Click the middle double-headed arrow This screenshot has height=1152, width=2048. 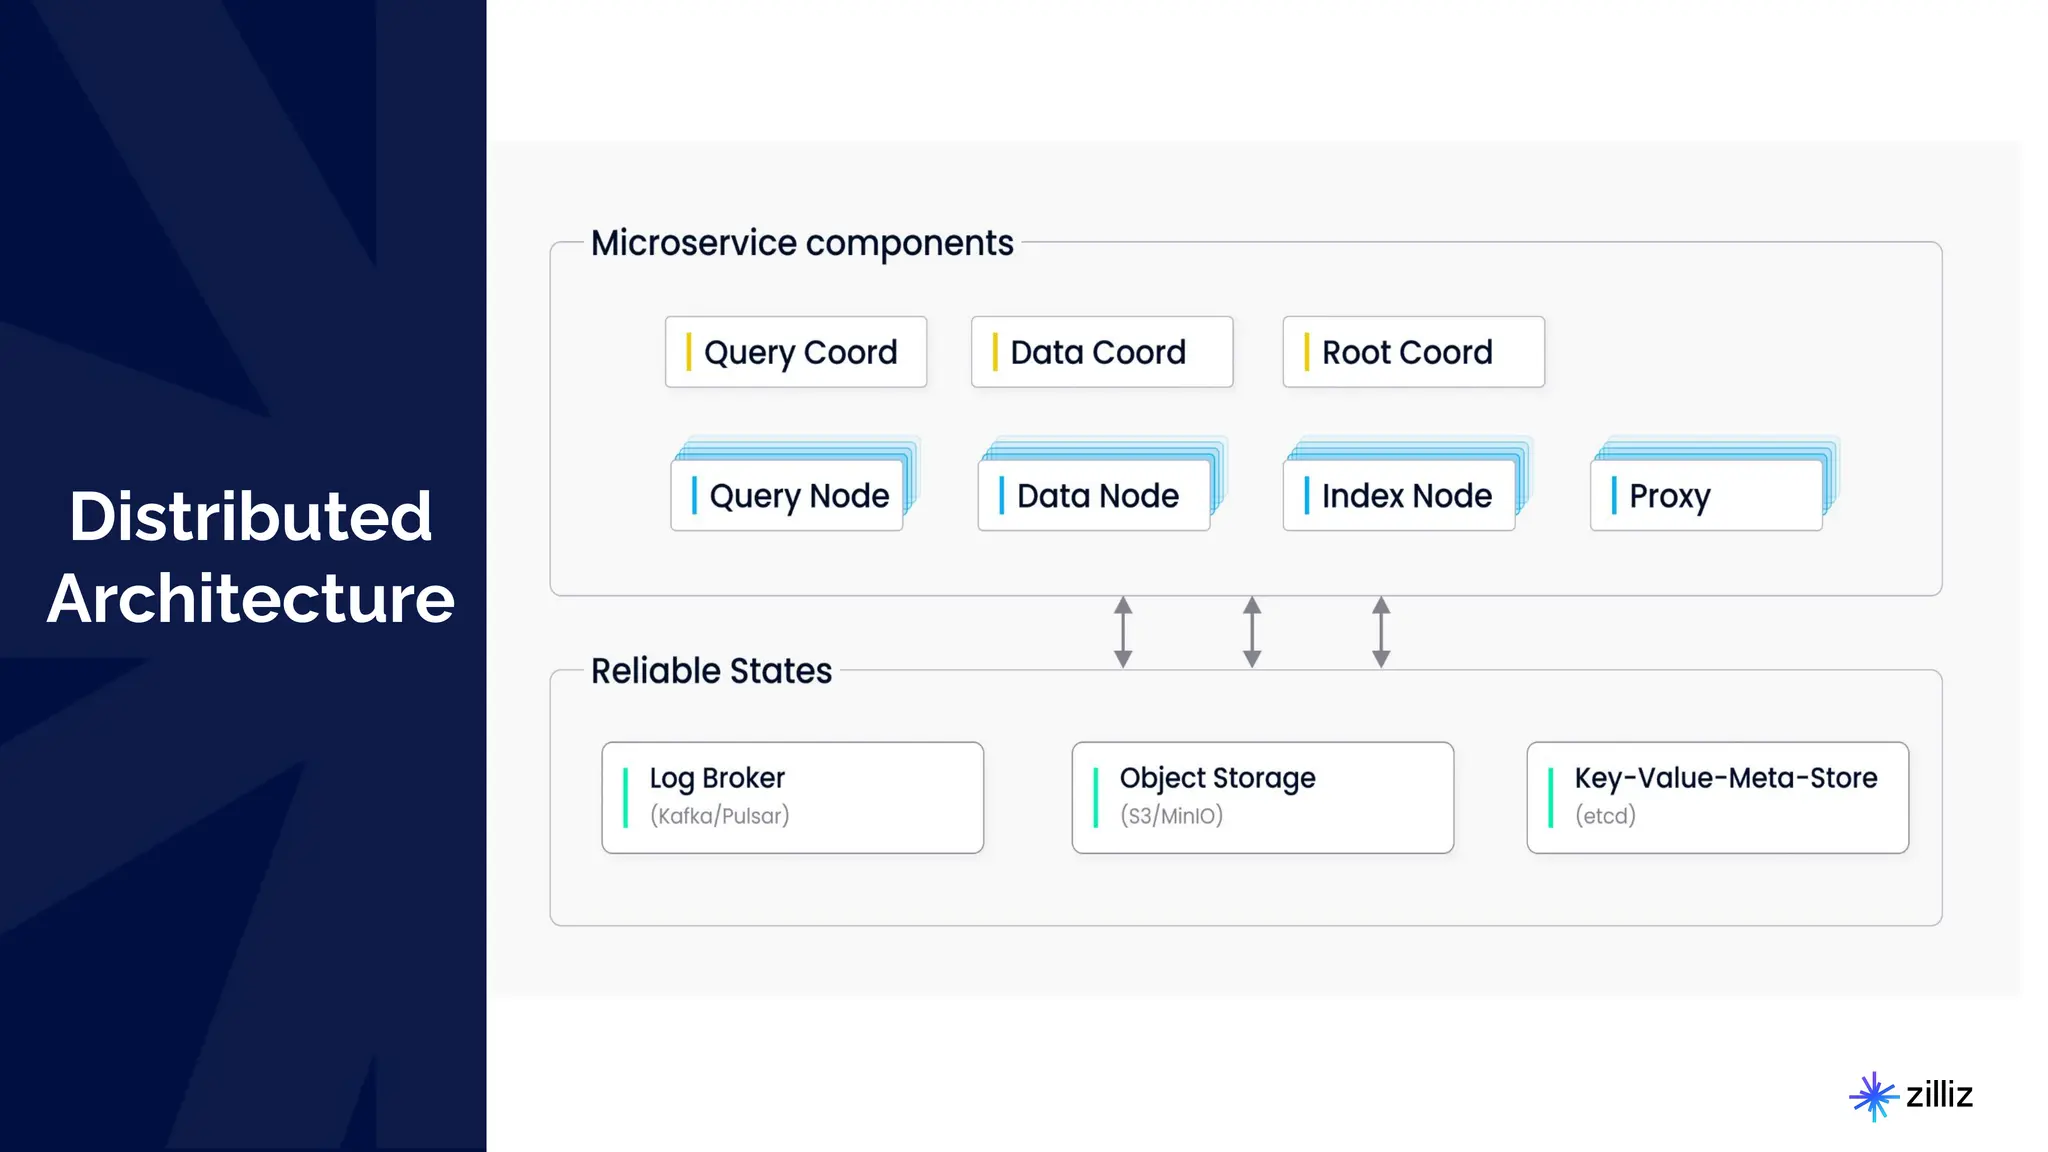click(x=1252, y=632)
